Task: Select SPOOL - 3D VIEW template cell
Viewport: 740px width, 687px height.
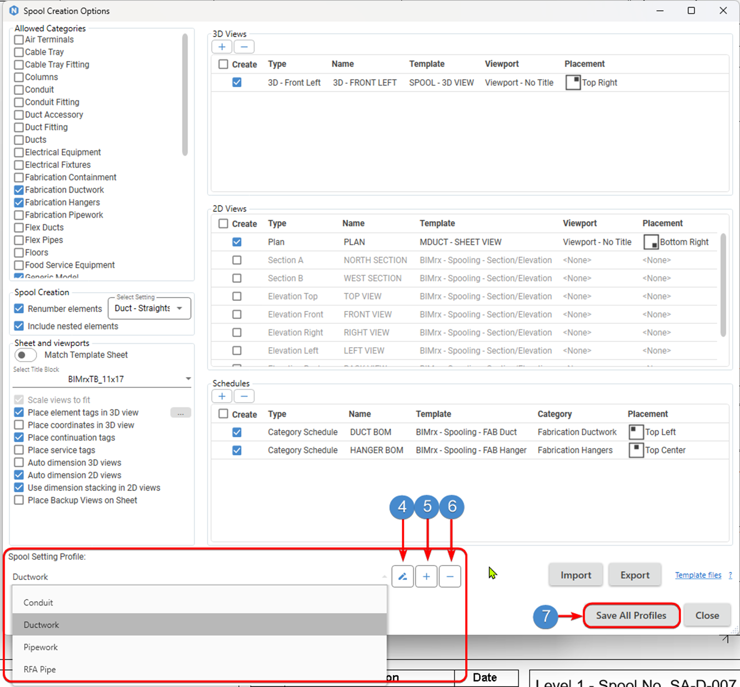Action: [441, 83]
